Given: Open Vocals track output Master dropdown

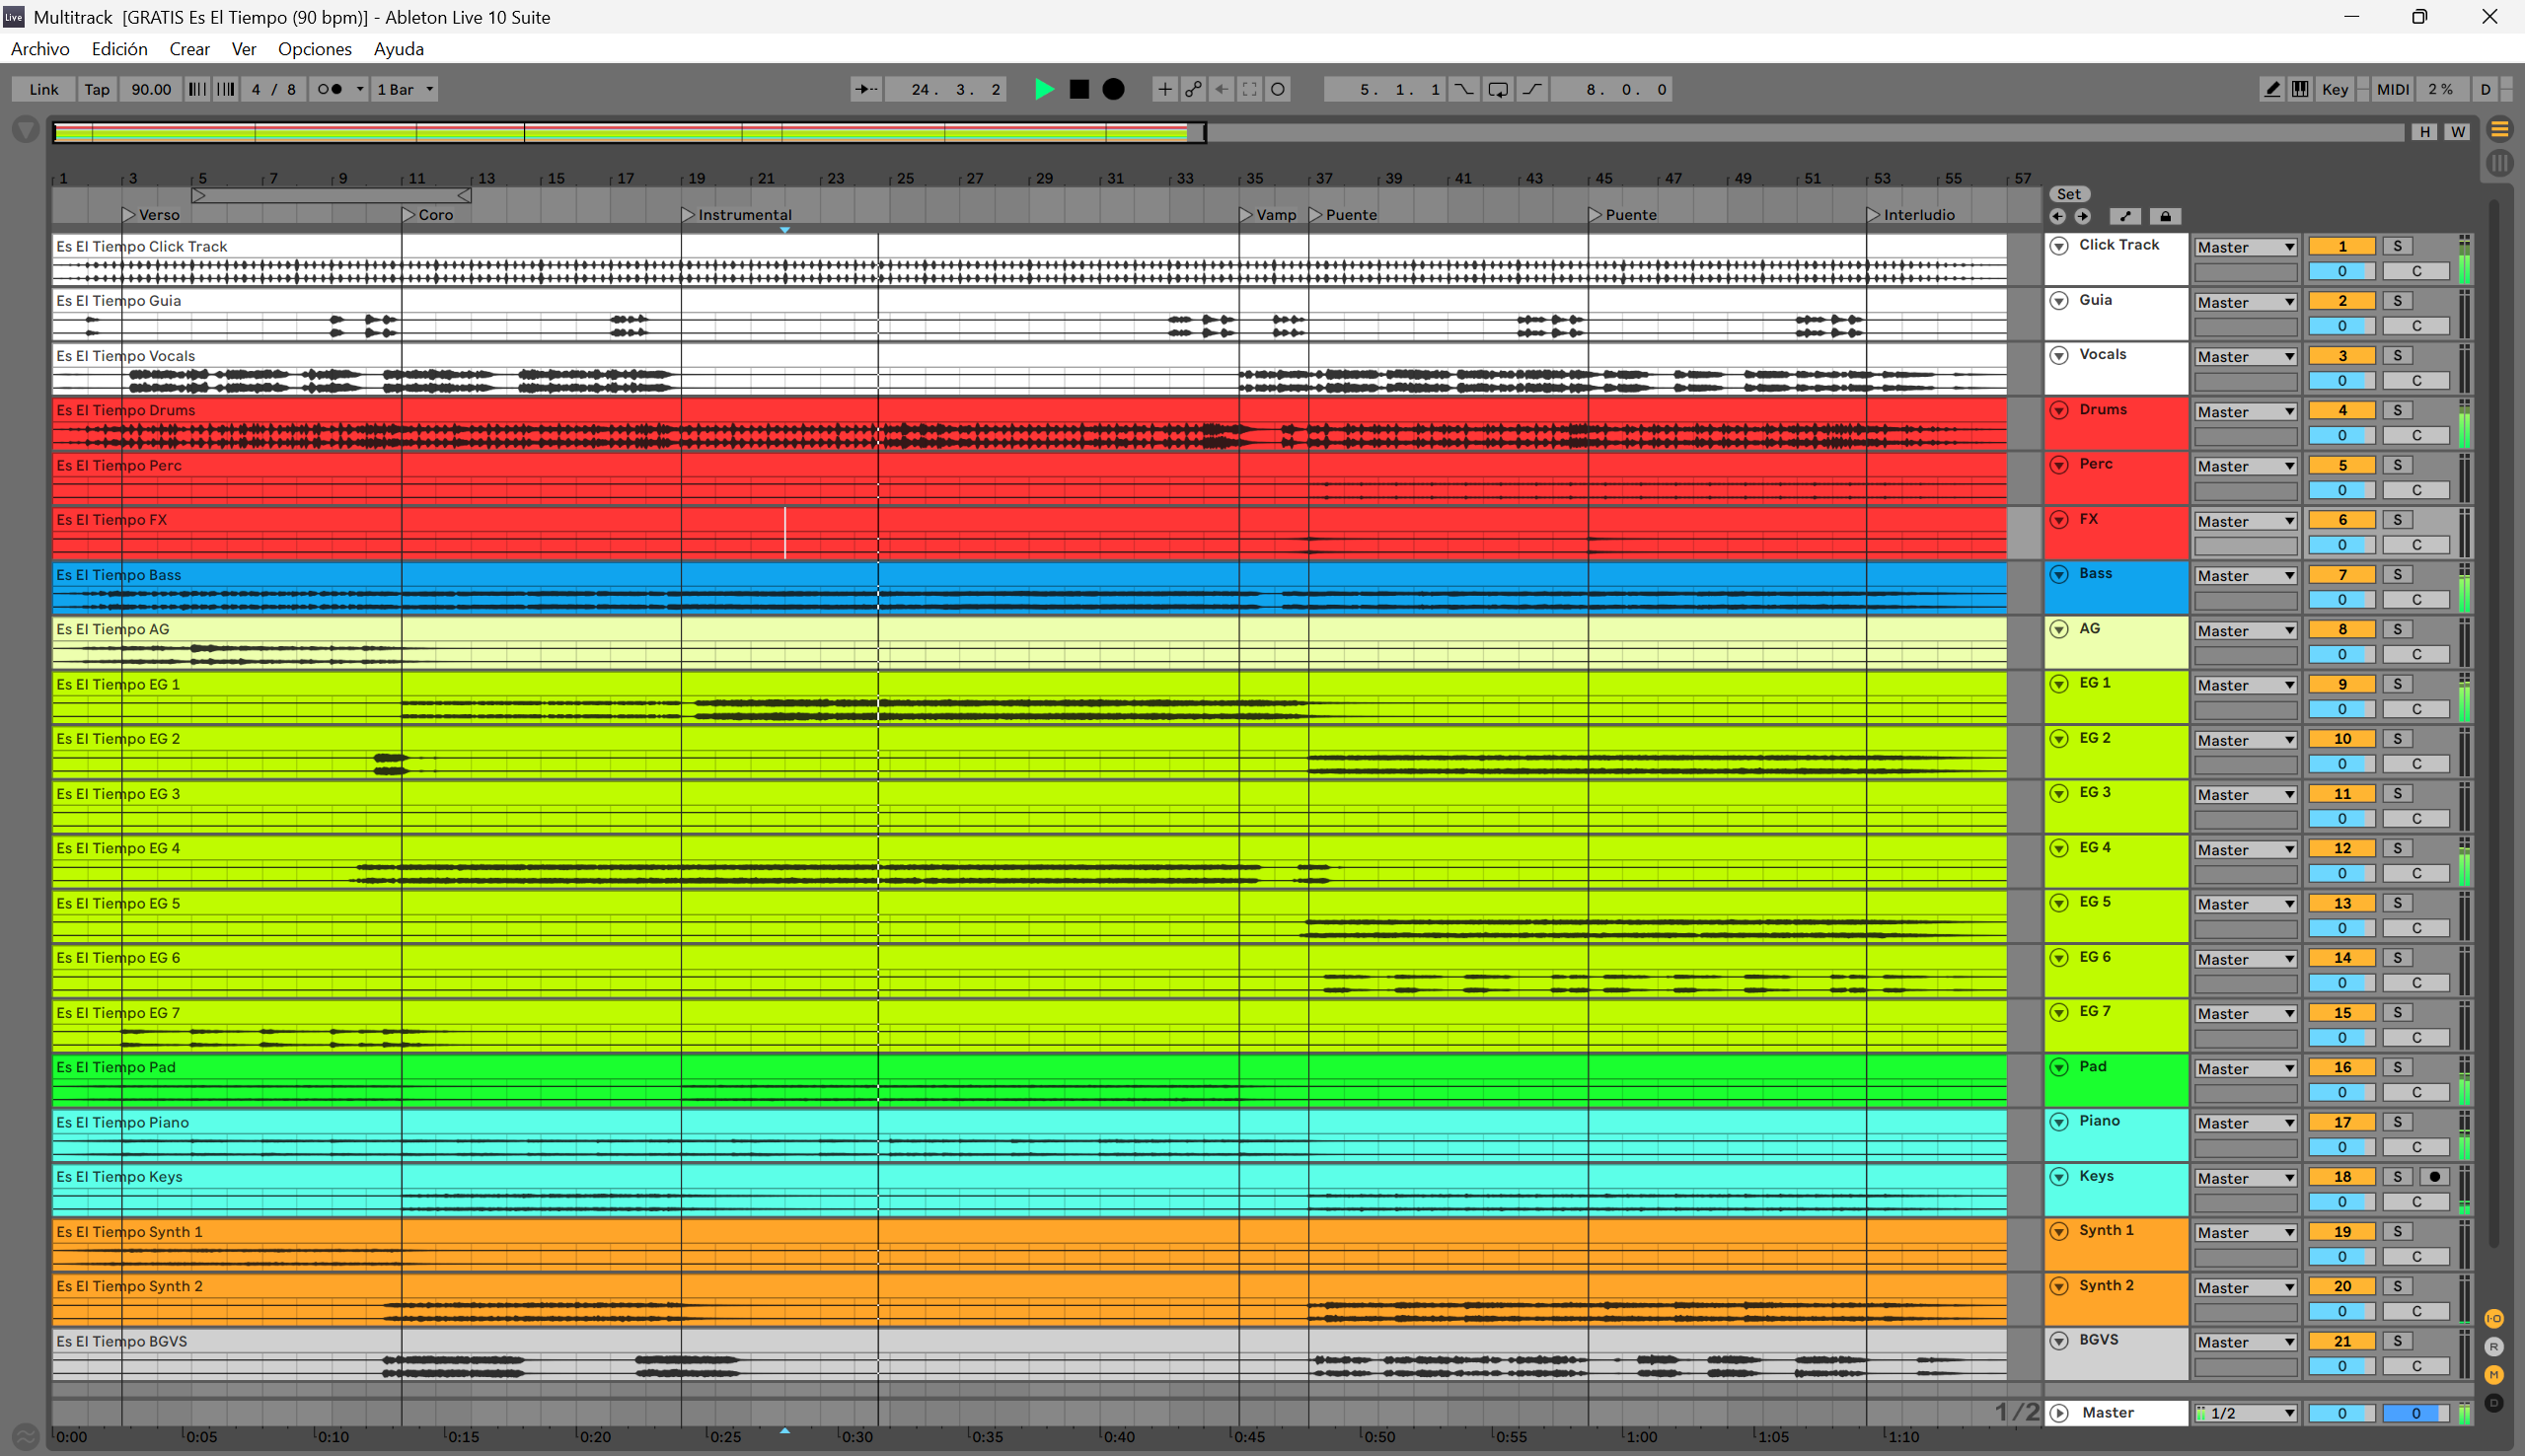Looking at the screenshot, I should 2245,357.
